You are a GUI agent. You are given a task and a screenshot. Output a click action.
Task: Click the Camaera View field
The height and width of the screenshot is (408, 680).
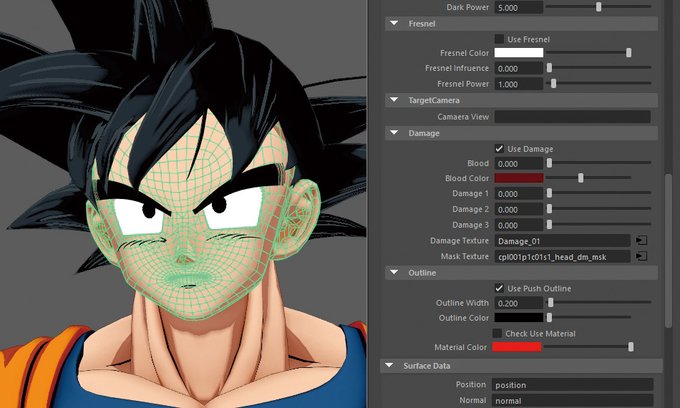click(572, 117)
